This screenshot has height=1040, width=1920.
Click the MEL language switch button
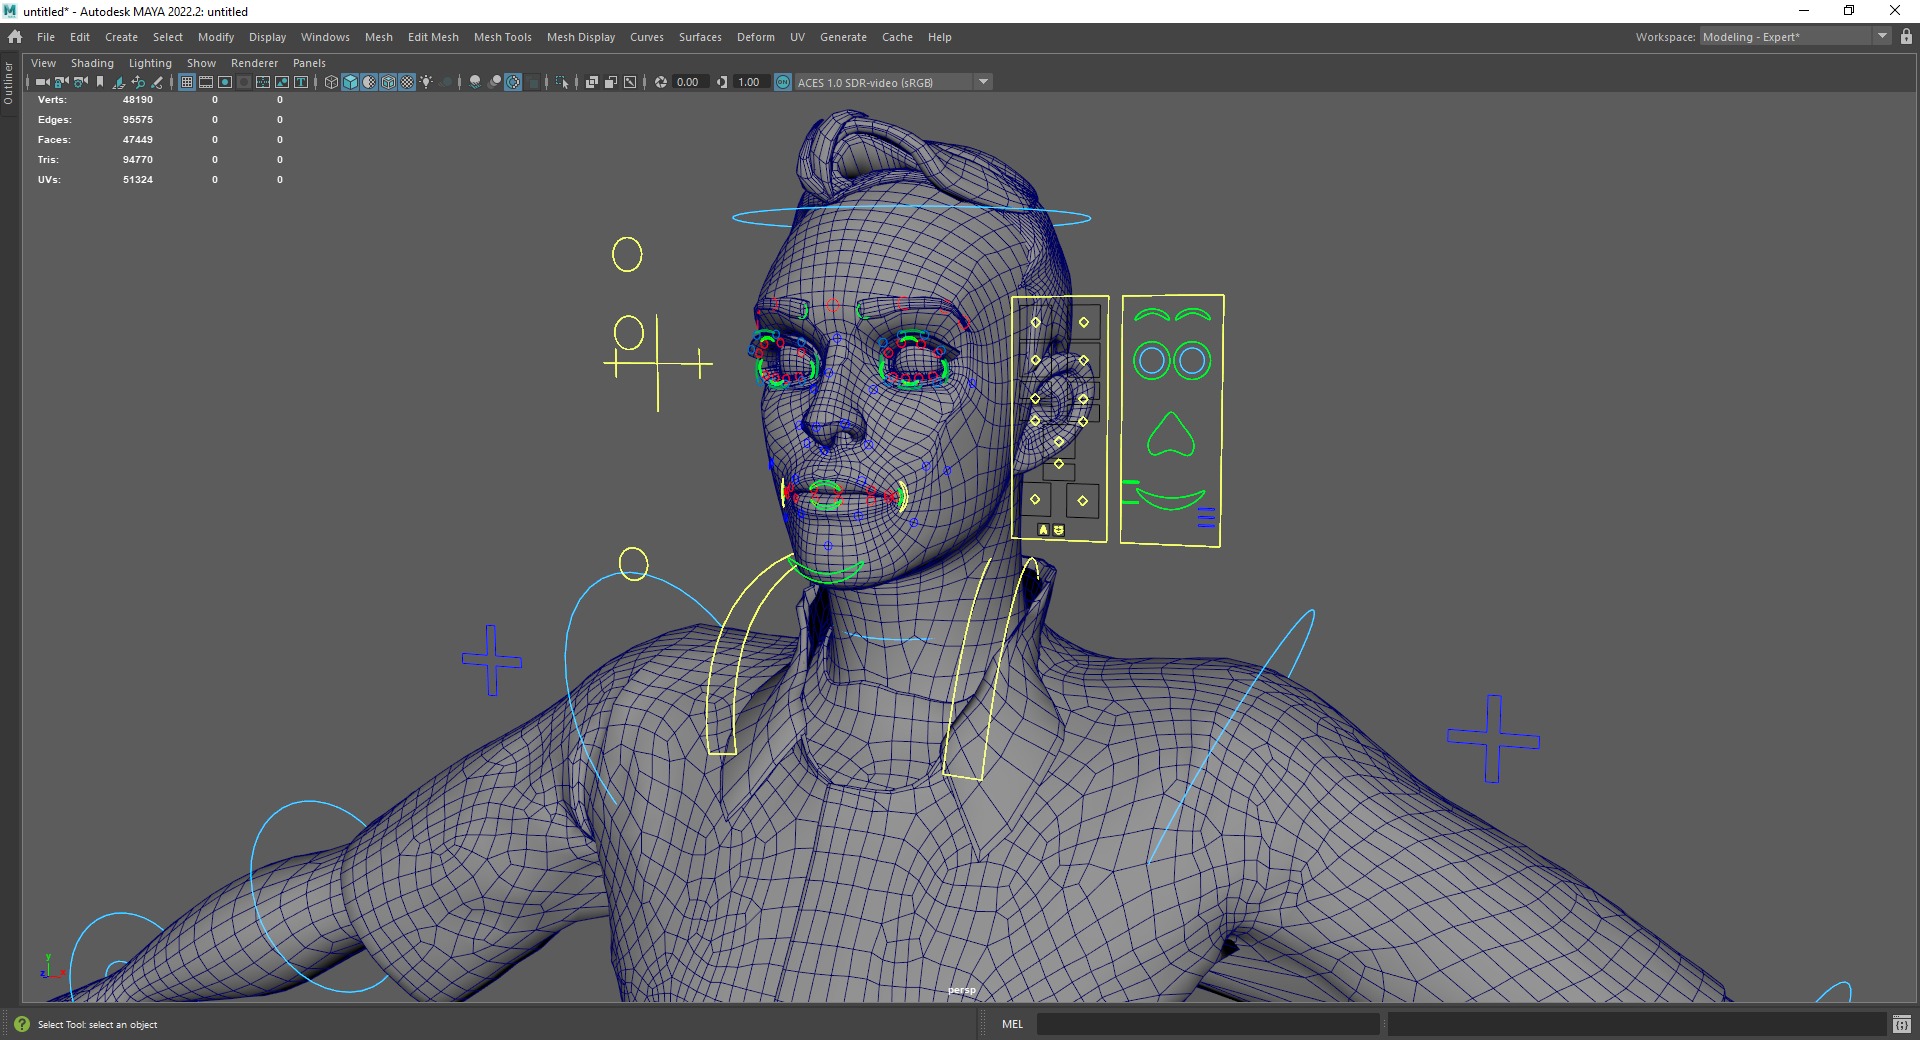pos(1012,1024)
